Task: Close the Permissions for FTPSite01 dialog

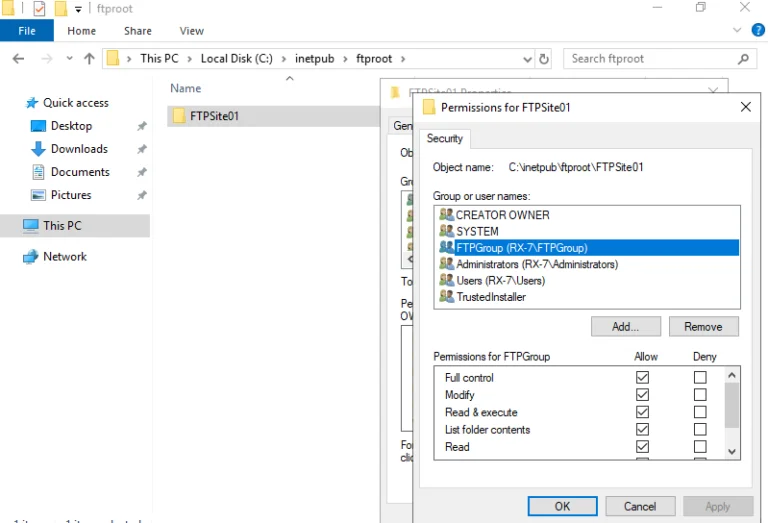Action: point(745,107)
